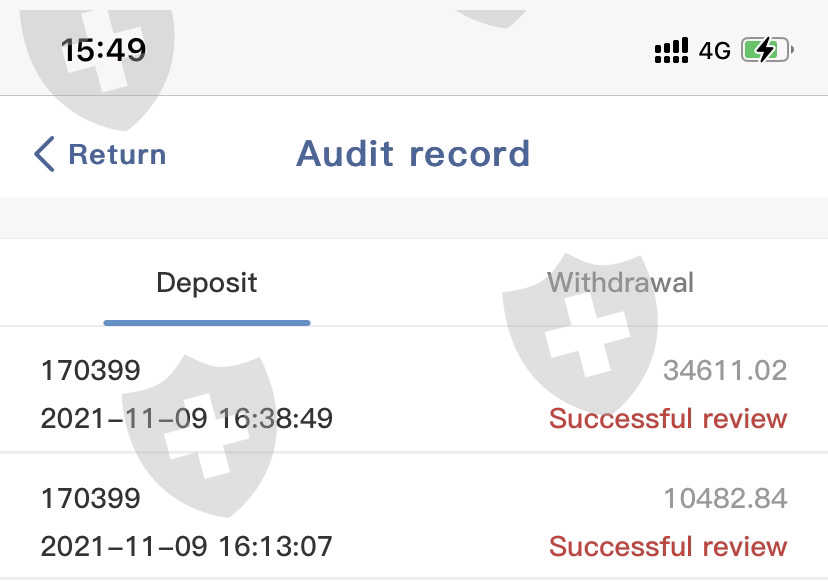Tap the blue underline beneath Deposit tab

pyautogui.click(x=207, y=323)
